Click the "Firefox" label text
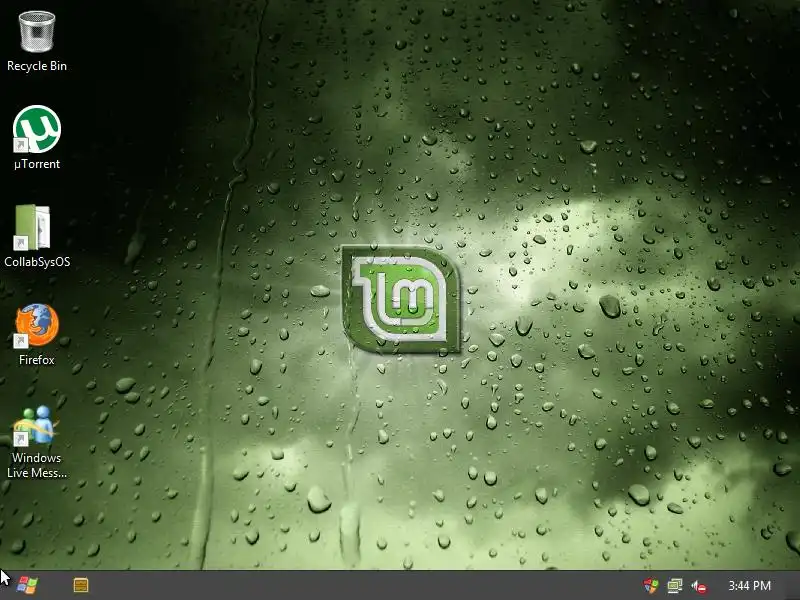The height and width of the screenshot is (600, 800). pyautogui.click(x=37, y=360)
